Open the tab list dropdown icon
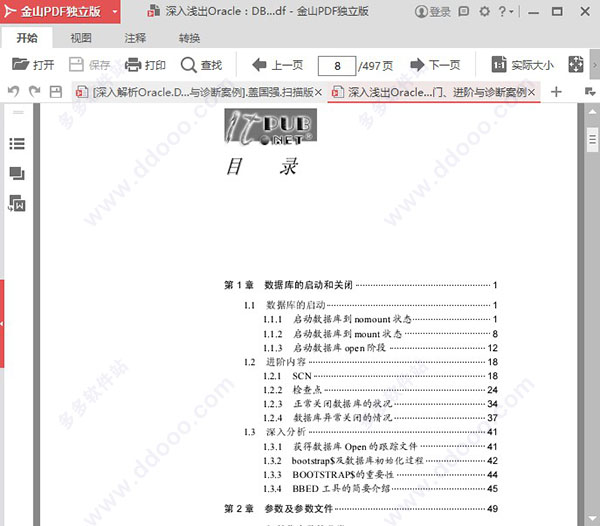This screenshot has width=600, height=526. [x=590, y=91]
